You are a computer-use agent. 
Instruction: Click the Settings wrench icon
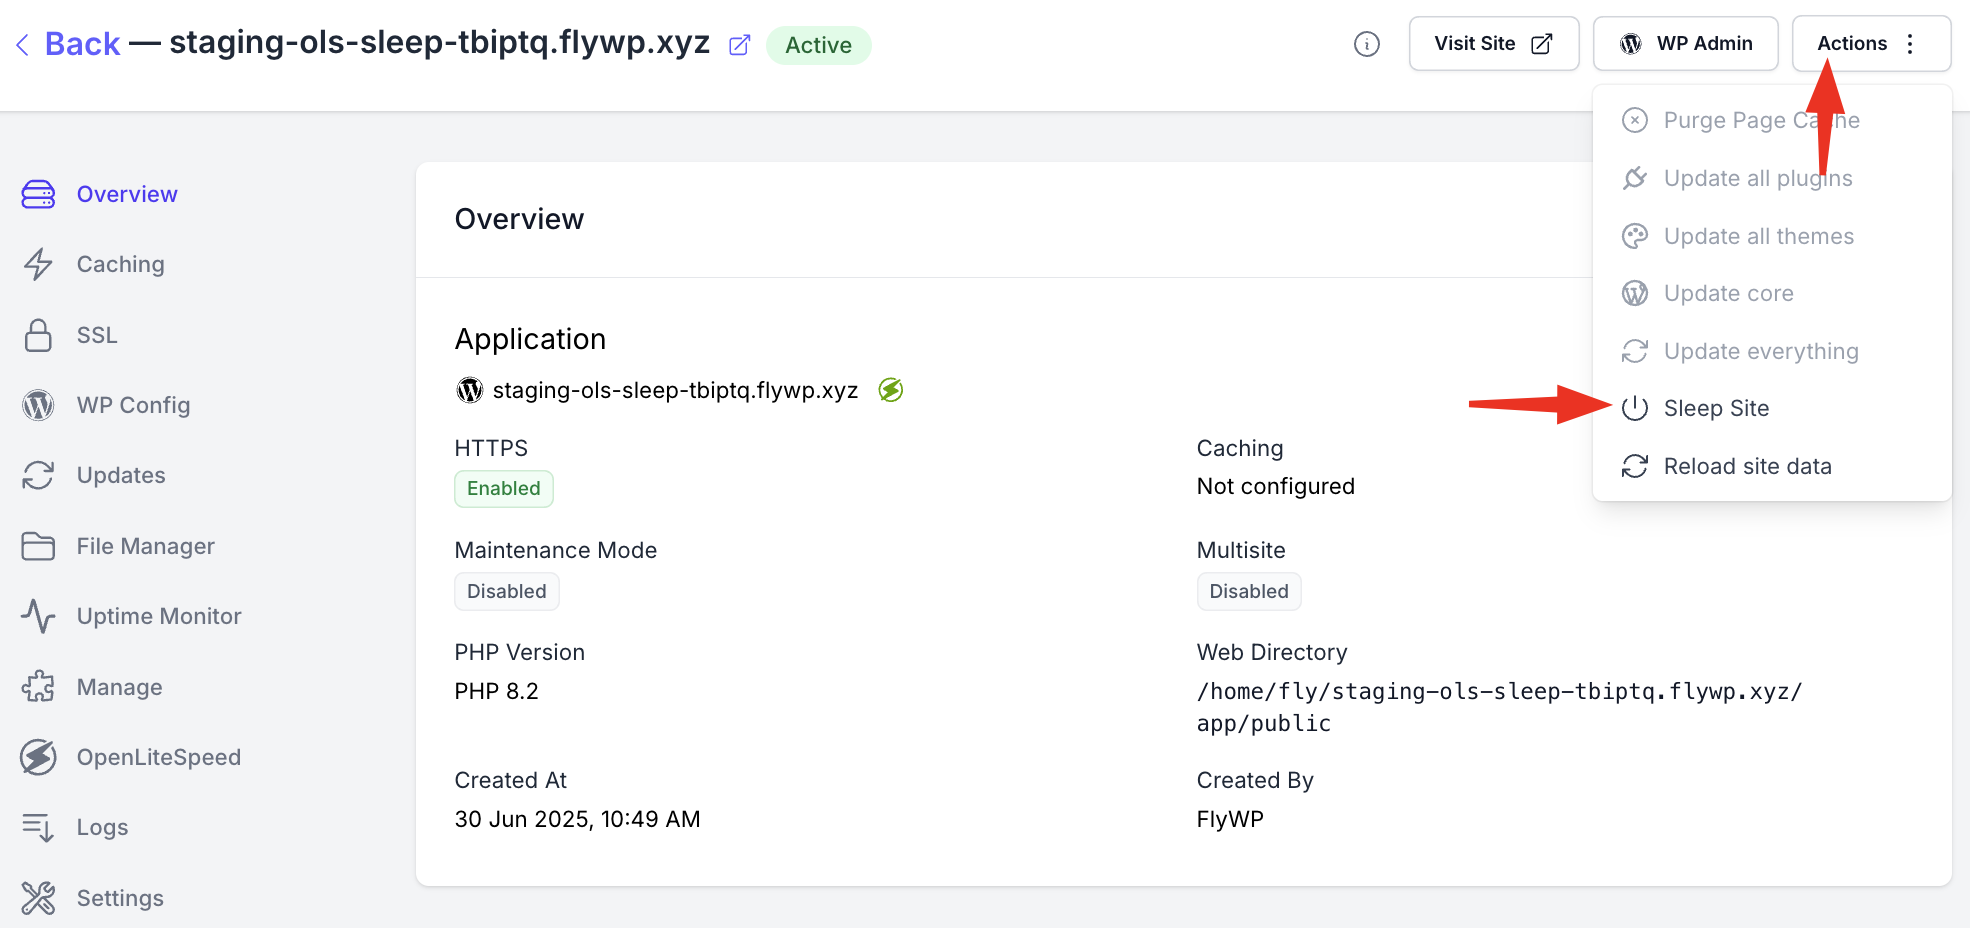(38, 898)
